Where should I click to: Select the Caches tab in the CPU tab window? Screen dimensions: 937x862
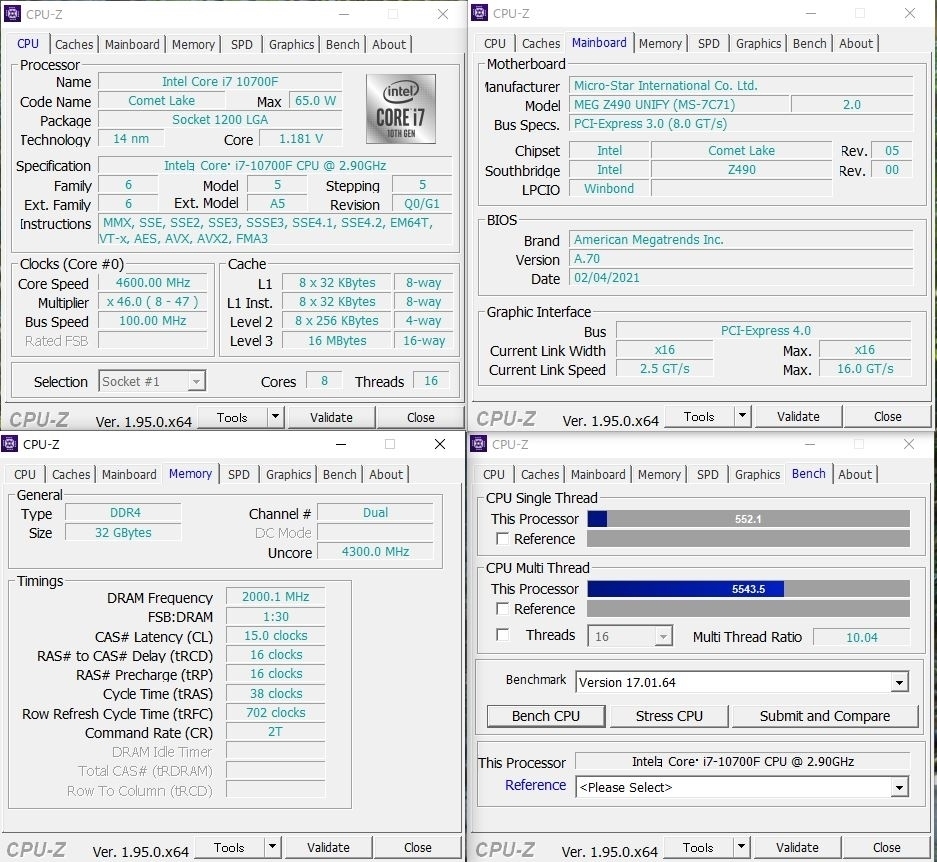click(74, 44)
